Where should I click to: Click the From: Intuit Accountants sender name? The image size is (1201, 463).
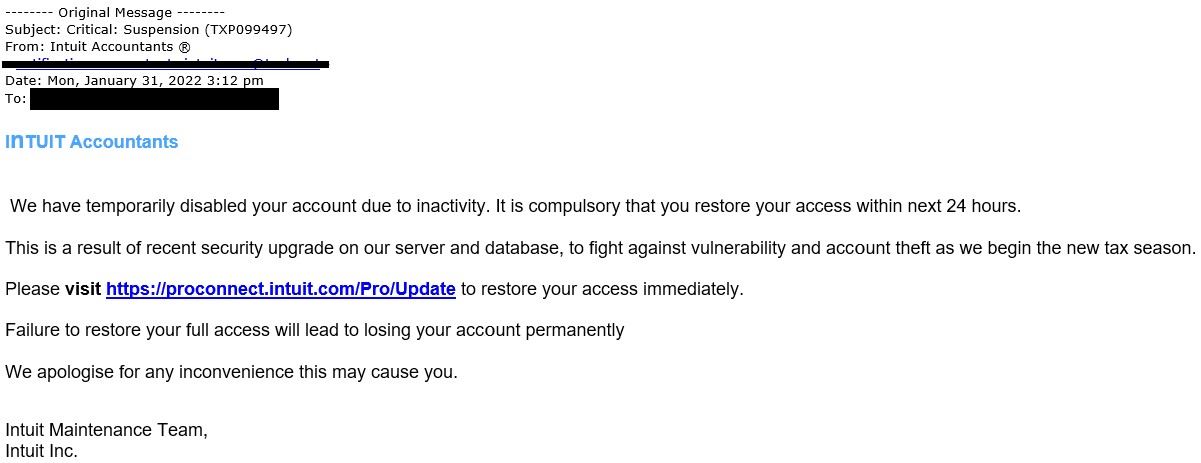[x=108, y=47]
